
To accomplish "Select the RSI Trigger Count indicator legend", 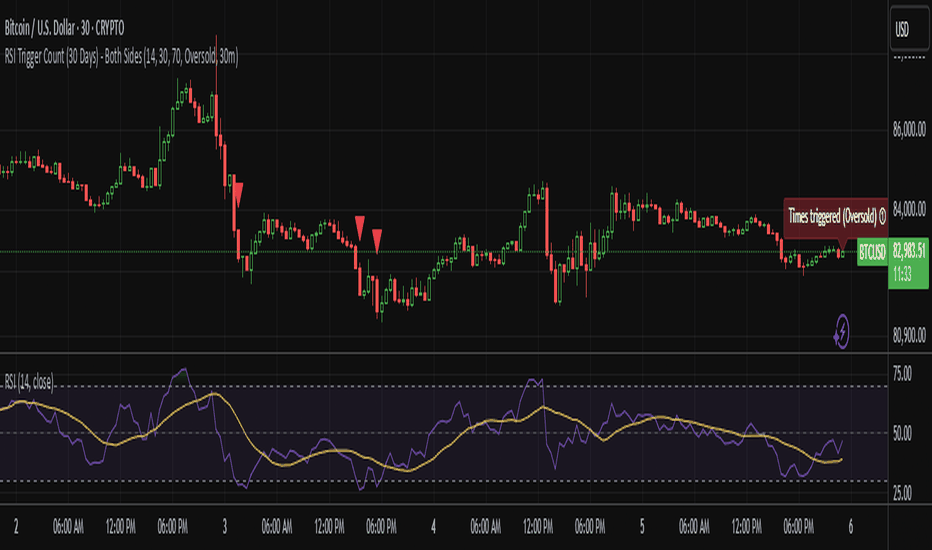I will coord(121,57).
